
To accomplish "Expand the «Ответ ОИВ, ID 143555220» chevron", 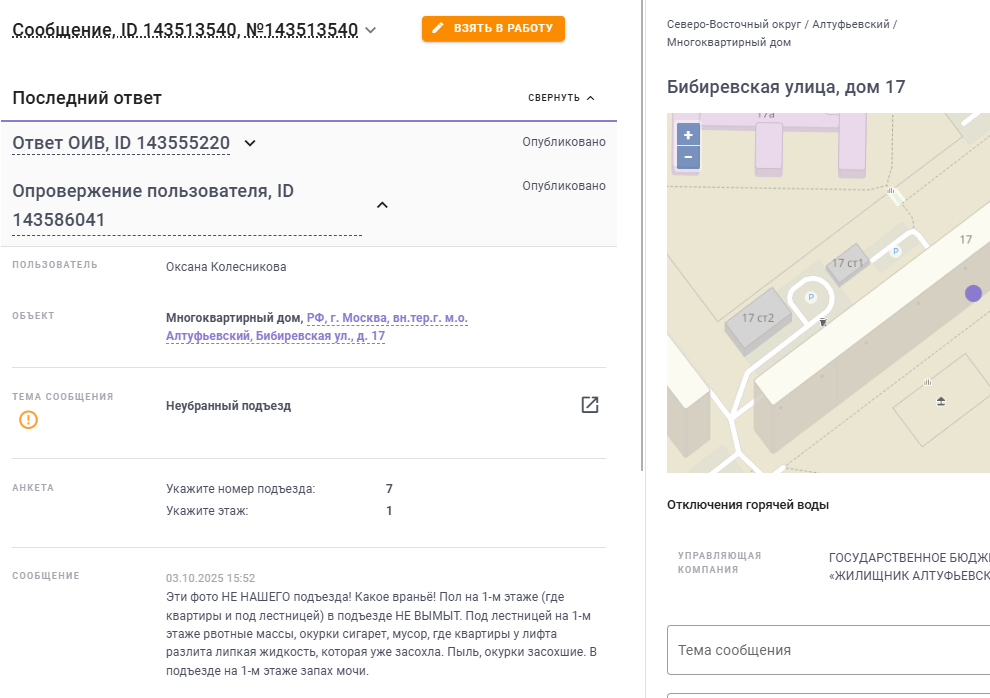I will [x=250, y=143].
